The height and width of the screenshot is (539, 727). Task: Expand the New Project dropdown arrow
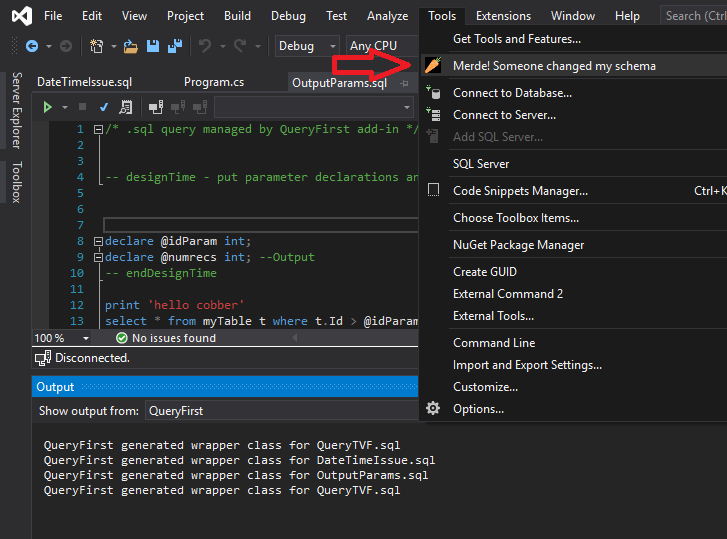click(x=114, y=46)
